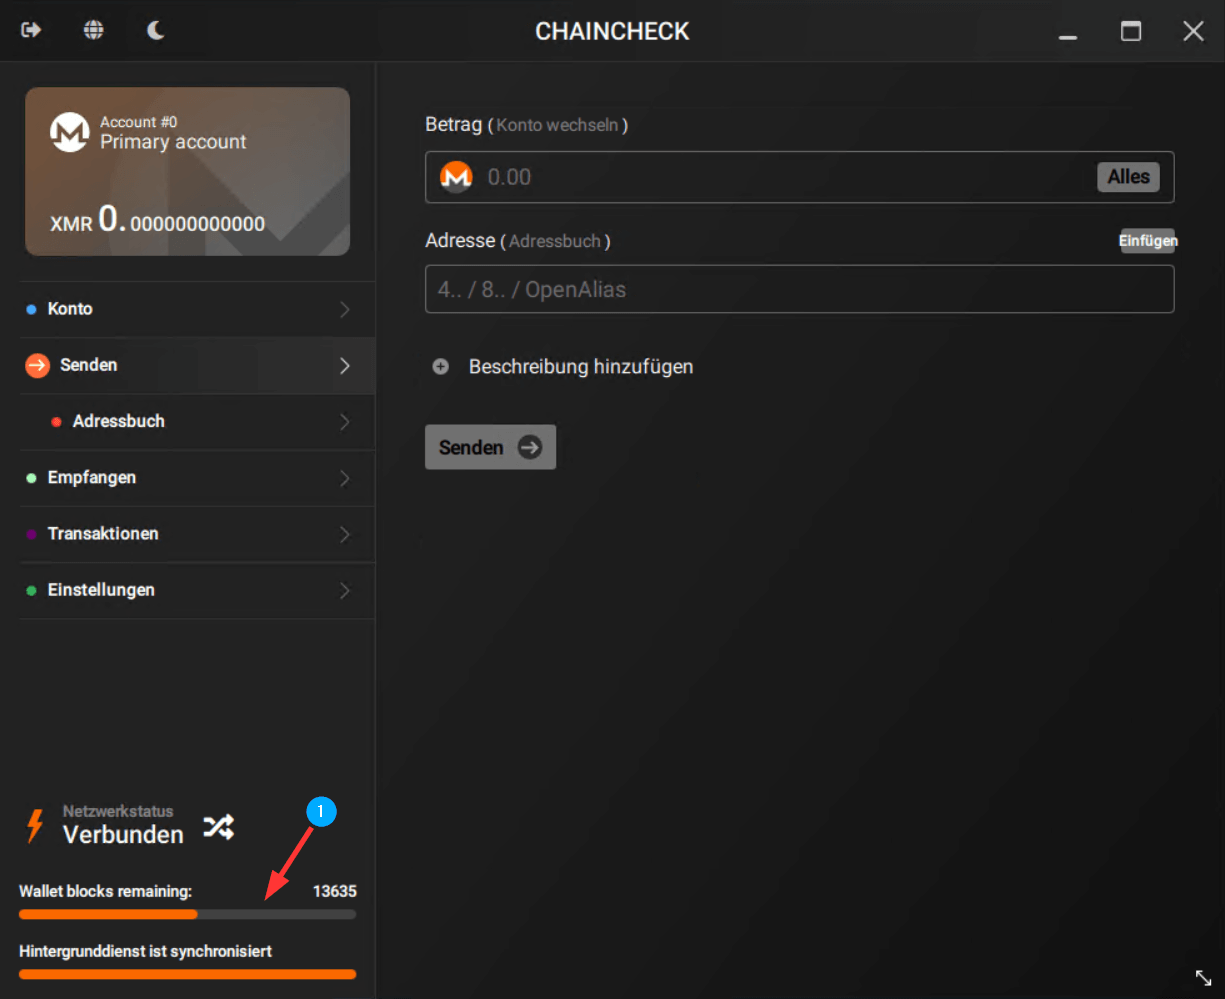Click the gray Senden button

pos(490,447)
